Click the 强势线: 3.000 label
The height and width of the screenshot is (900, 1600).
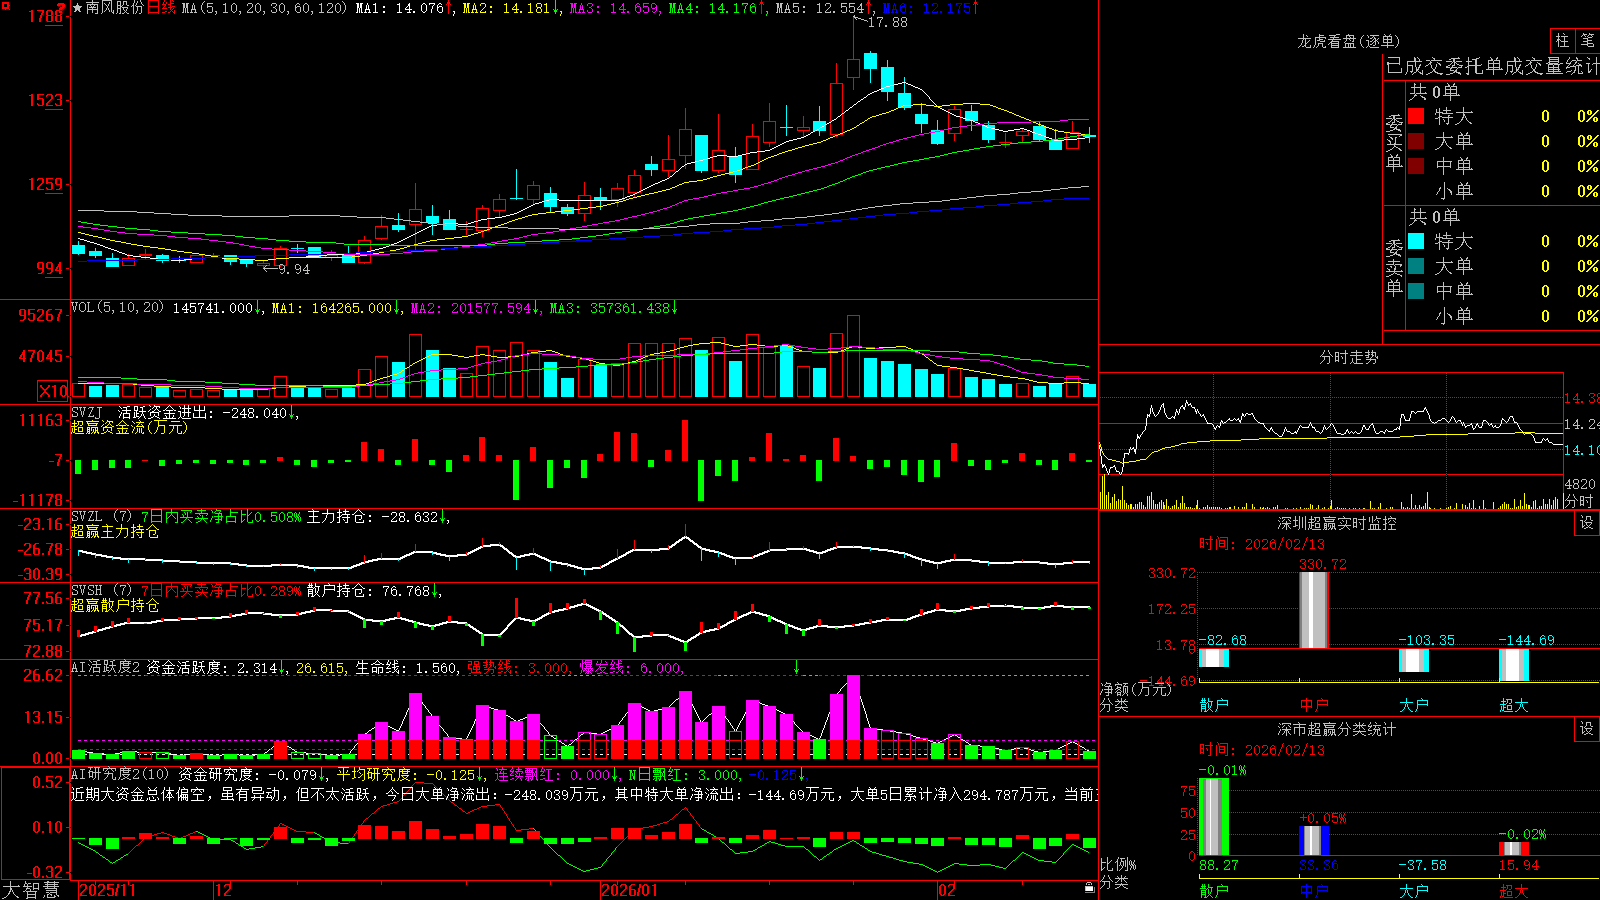tap(519, 667)
